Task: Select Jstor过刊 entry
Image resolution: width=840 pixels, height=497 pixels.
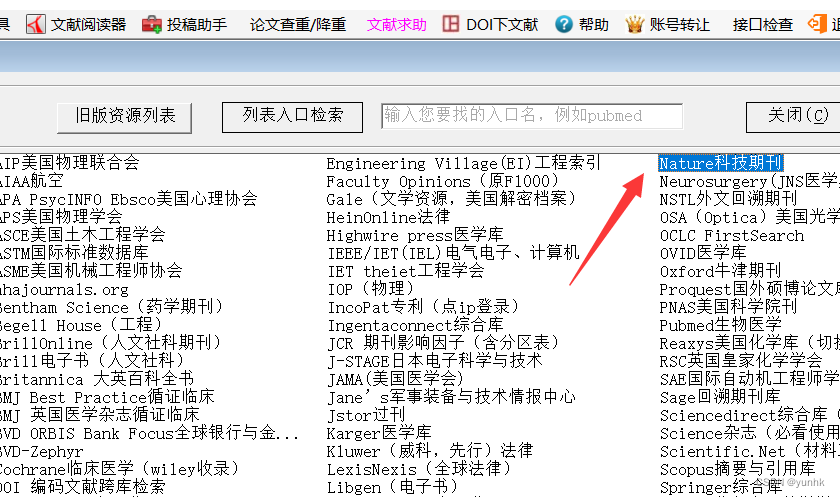Action: [366, 415]
